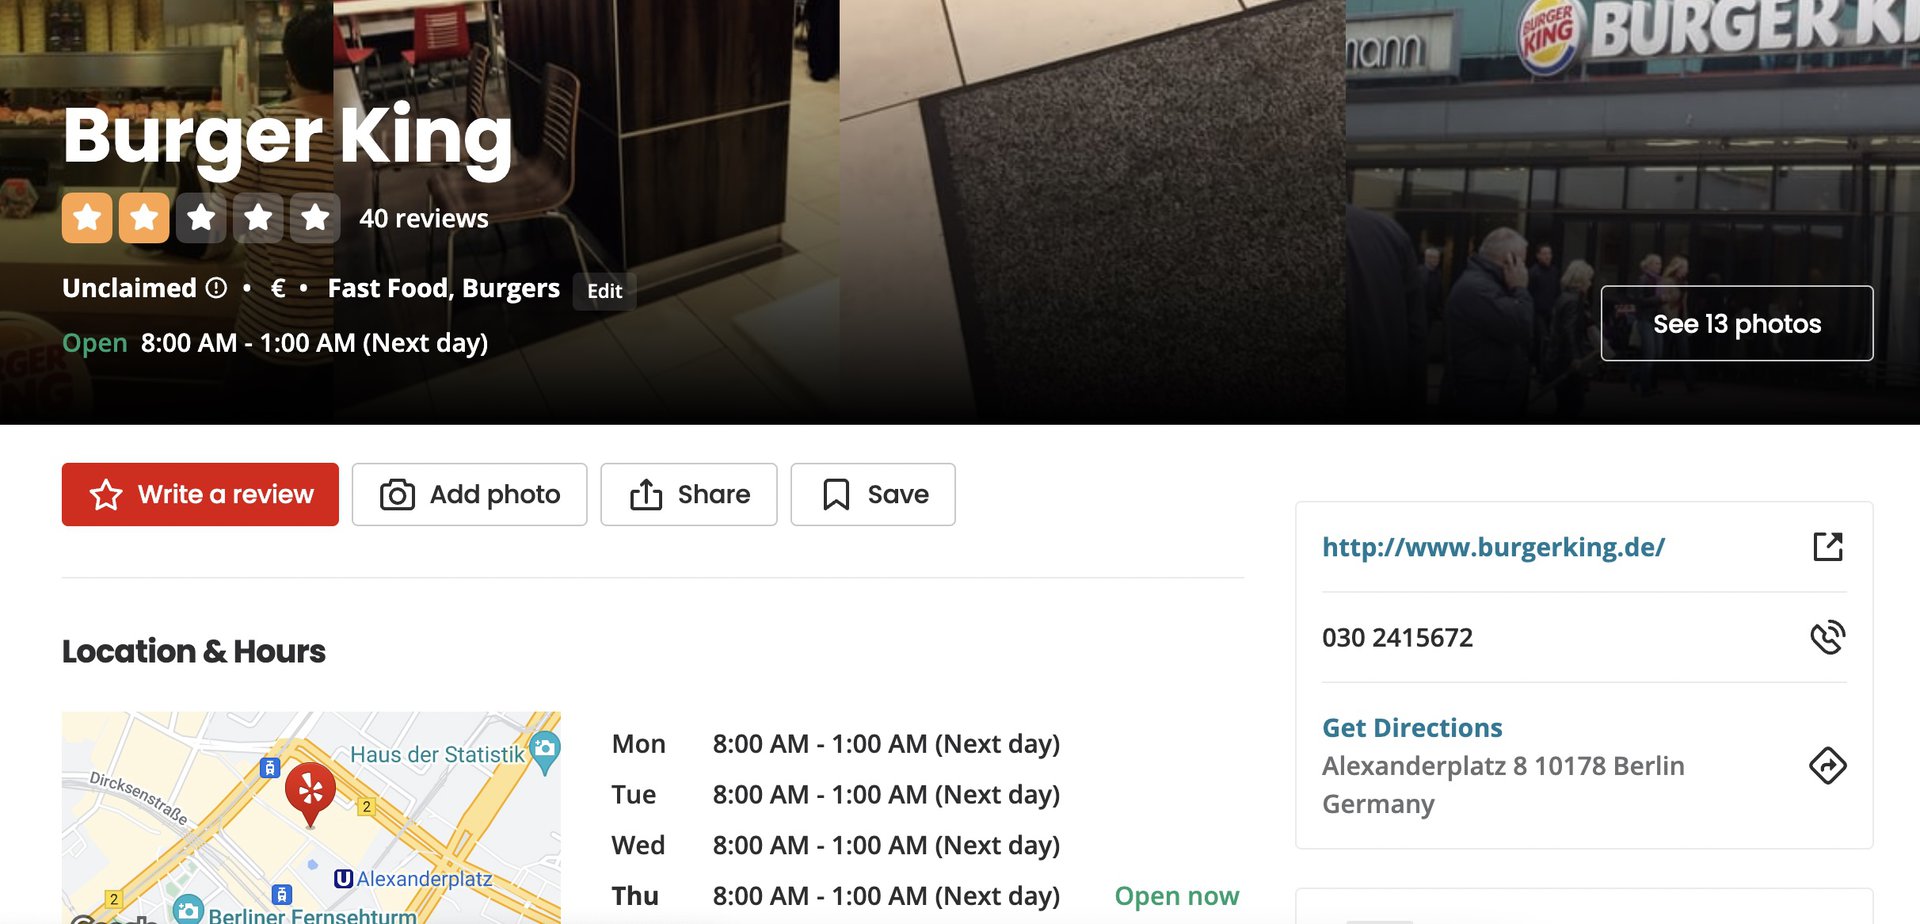The height and width of the screenshot is (924, 1920).
Task: Click the phone call icon
Action: [1828, 637]
